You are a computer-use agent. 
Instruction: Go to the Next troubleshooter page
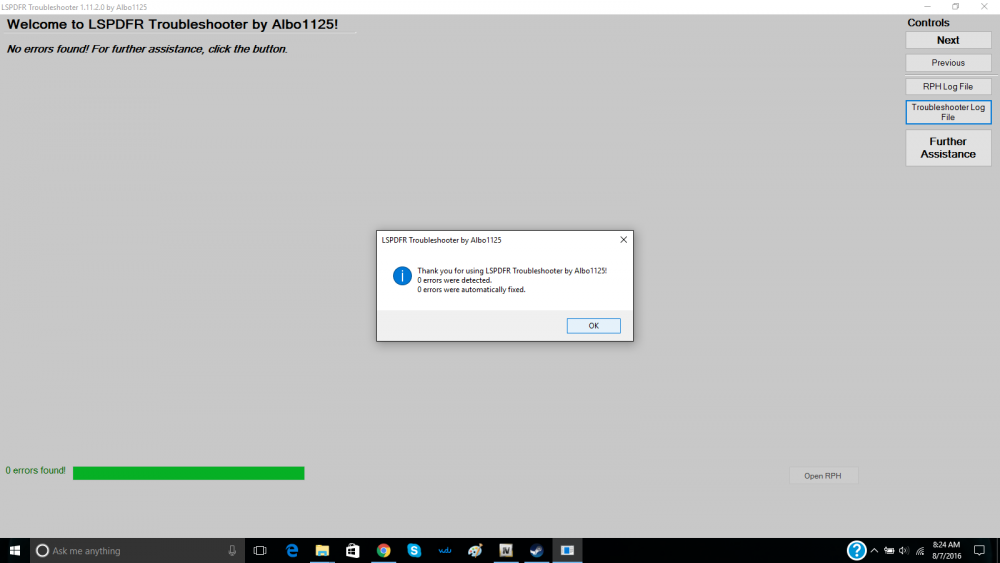[948, 40]
